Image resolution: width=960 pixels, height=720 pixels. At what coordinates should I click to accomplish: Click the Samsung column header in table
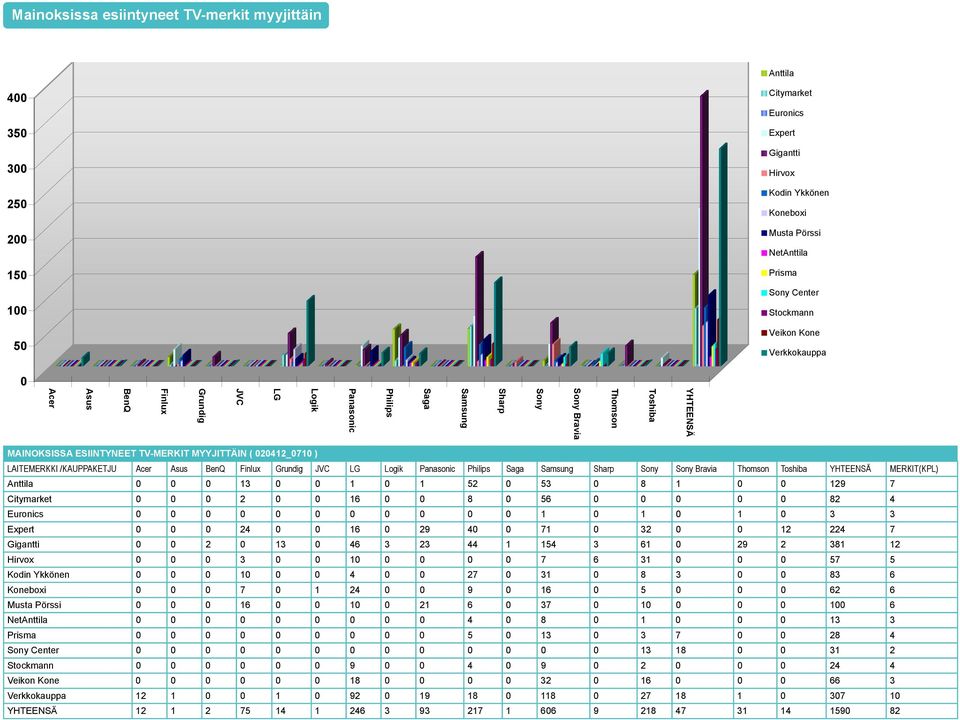click(x=557, y=469)
